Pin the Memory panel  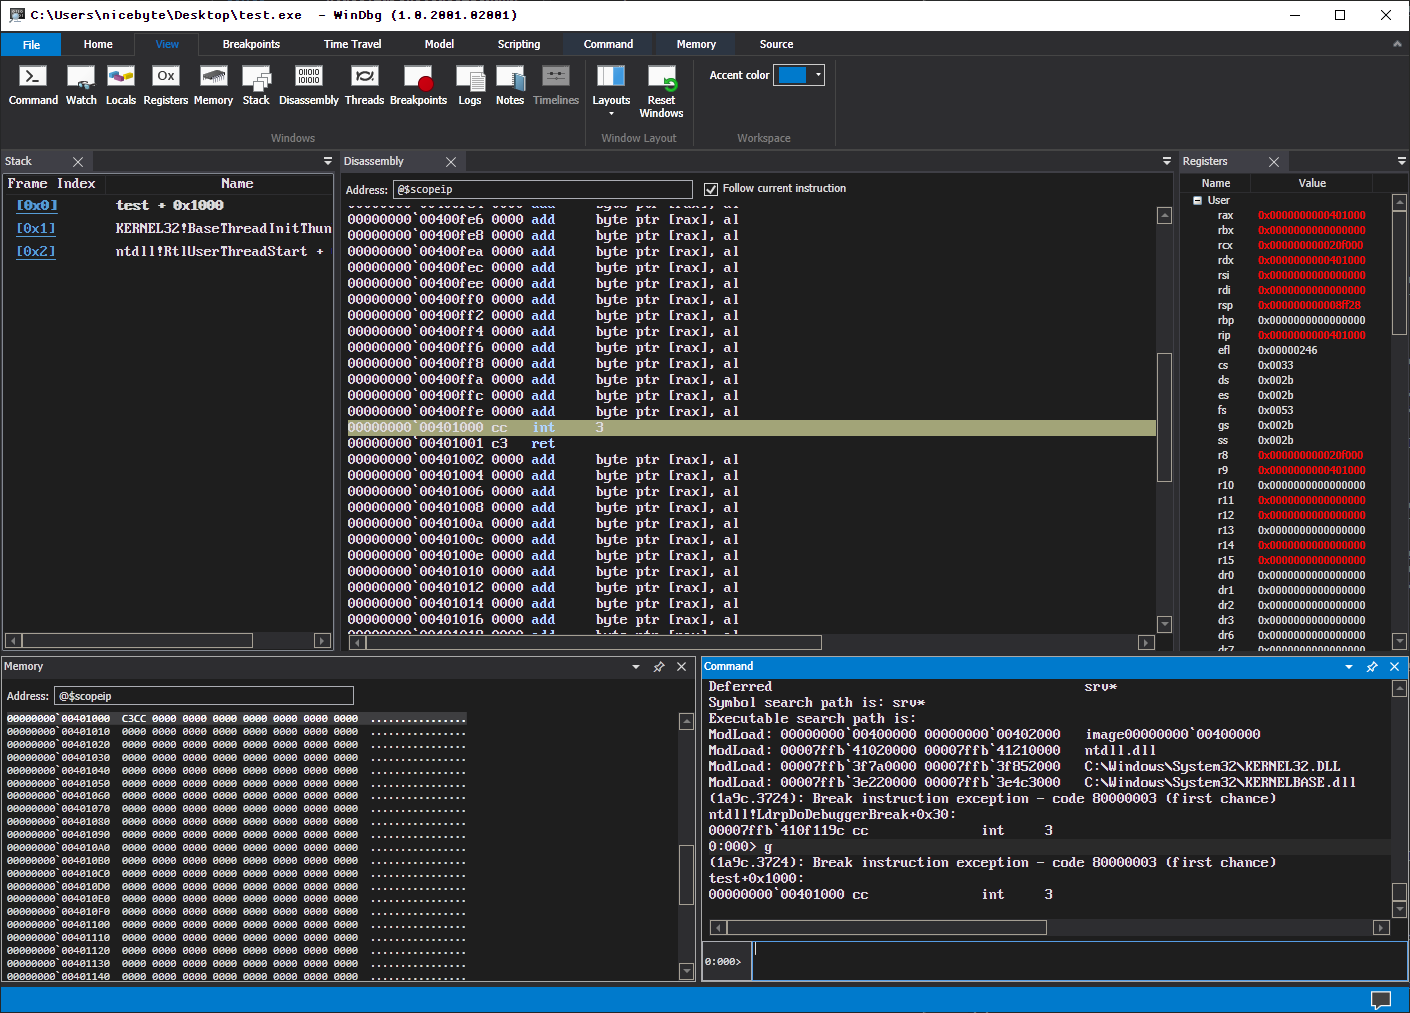pyautogui.click(x=659, y=666)
